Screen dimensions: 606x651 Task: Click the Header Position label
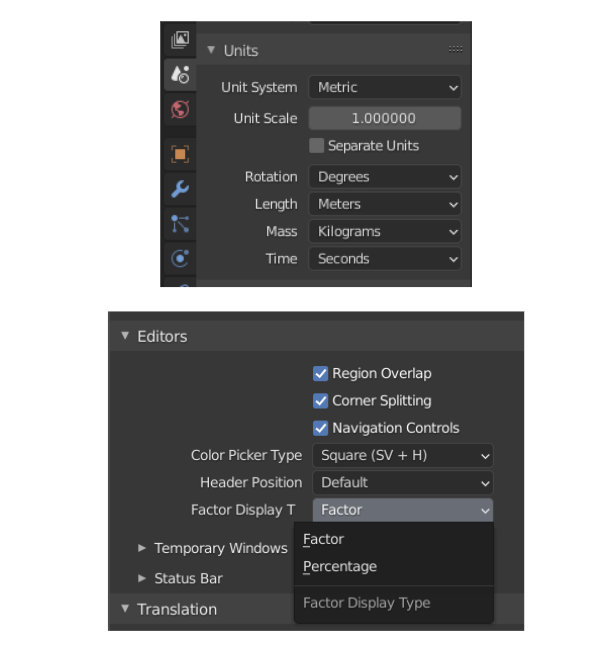click(251, 482)
